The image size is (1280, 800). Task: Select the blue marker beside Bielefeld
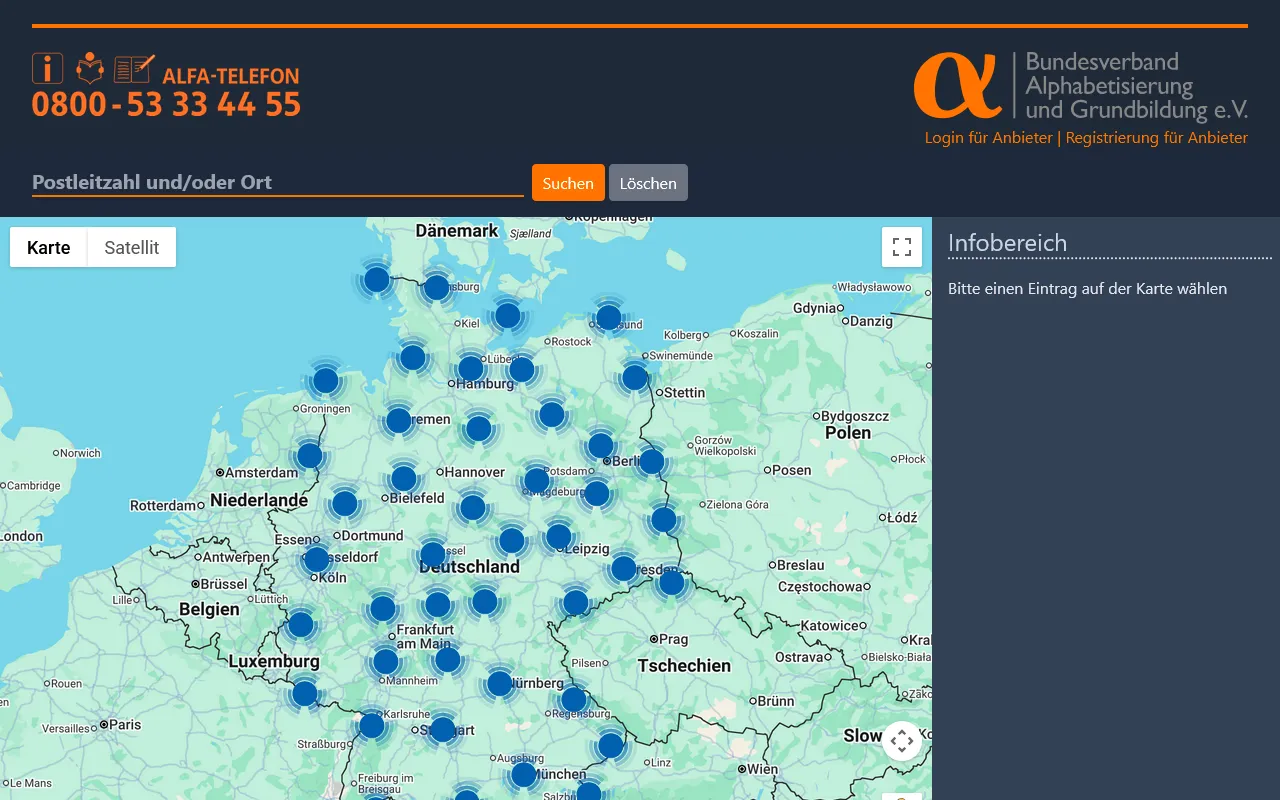404,479
